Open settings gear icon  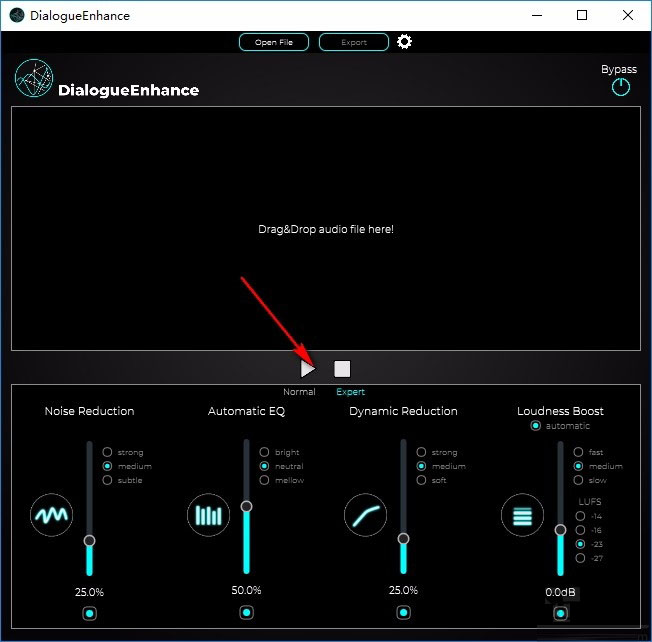click(404, 42)
